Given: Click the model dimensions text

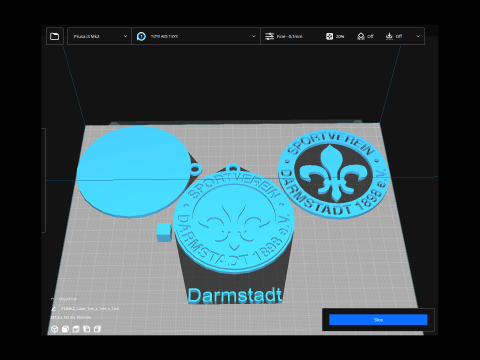Looking at the screenshot, I should tap(71, 317).
